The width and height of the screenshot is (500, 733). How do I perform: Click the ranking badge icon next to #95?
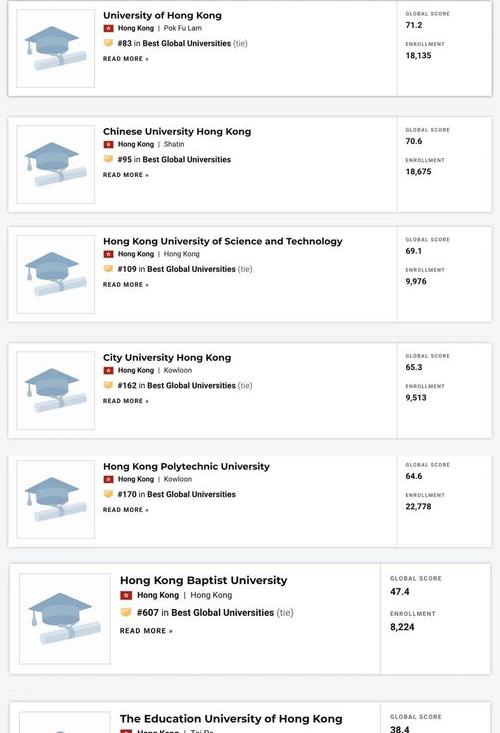pos(108,159)
